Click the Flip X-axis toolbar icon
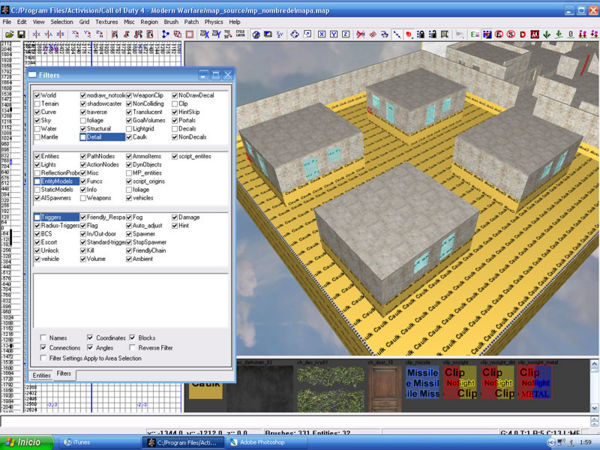The width and height of the screenshot is (600, 450). click(x=37, y=34)
